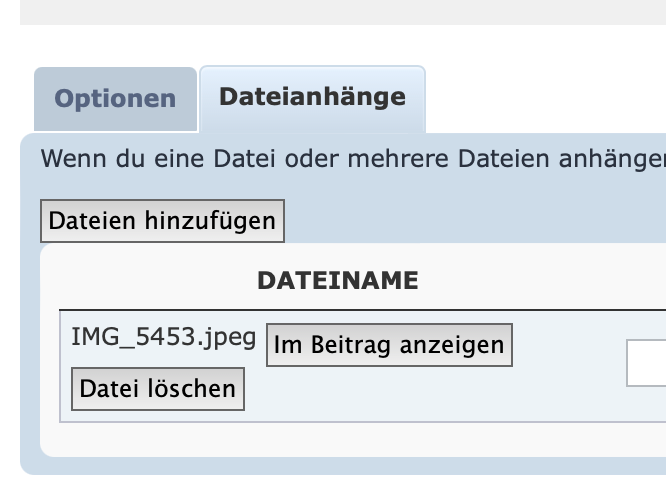Select the Dateianhänge tab

click(x=312, y=97)
